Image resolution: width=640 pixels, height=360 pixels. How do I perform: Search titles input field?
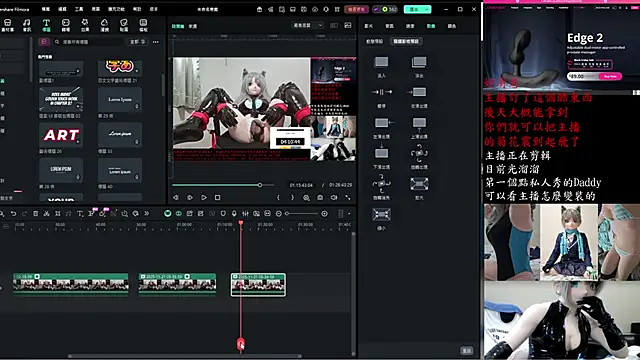pos(89,42)
